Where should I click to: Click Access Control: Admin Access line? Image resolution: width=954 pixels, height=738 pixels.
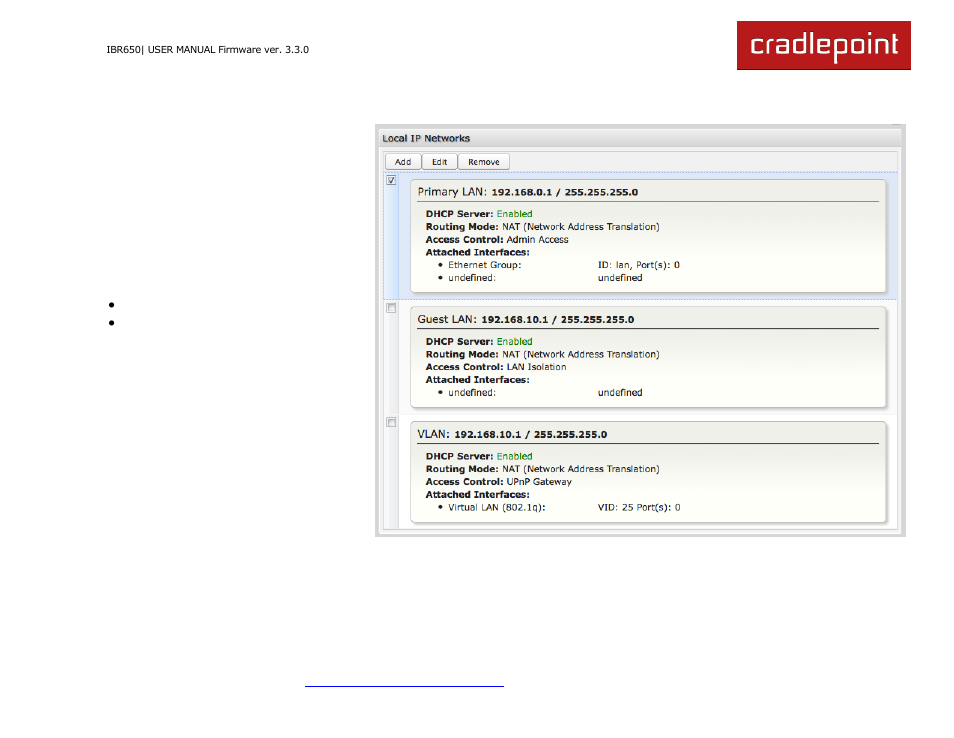[x=497, y=240]
